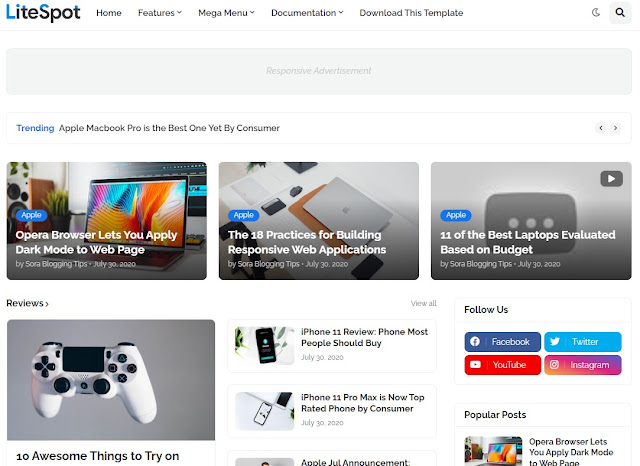640x466 pixels.
Task: Open the trending Apple Macbook Pro headline
Action: (x=169, y=128)
